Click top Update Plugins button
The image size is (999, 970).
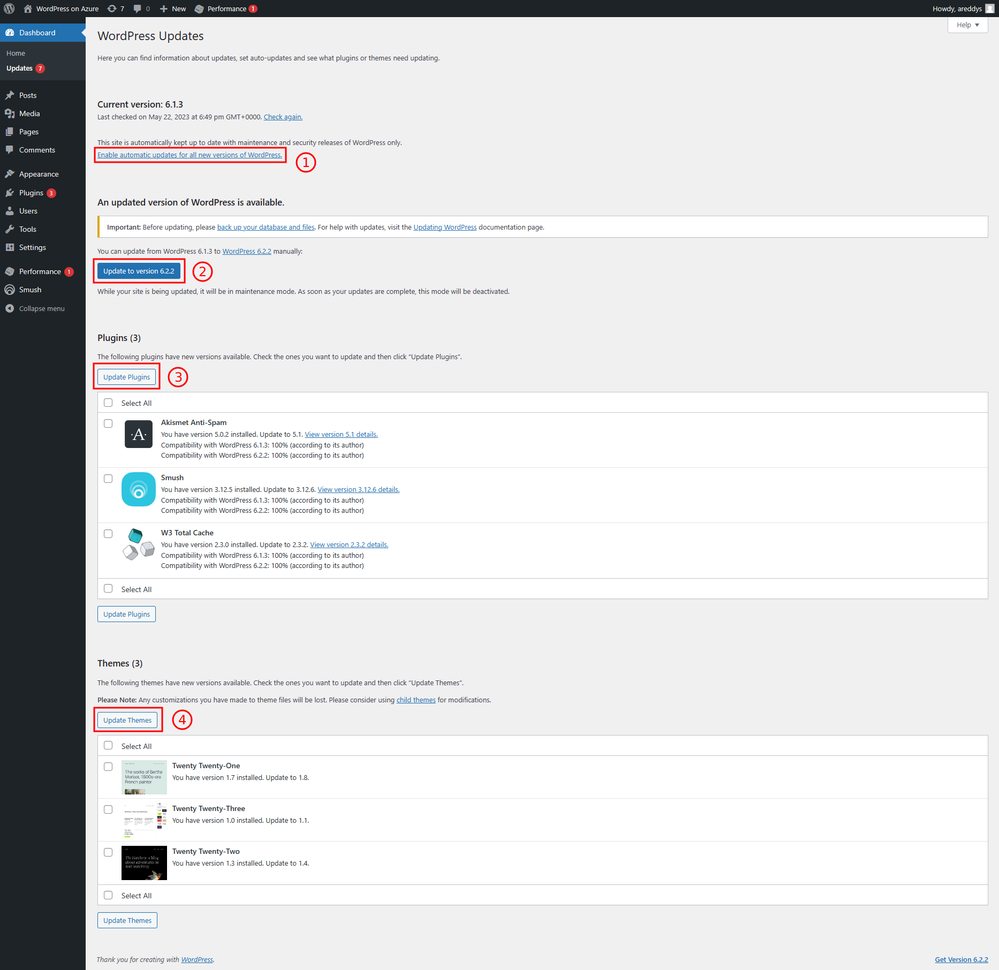[127, 377]
